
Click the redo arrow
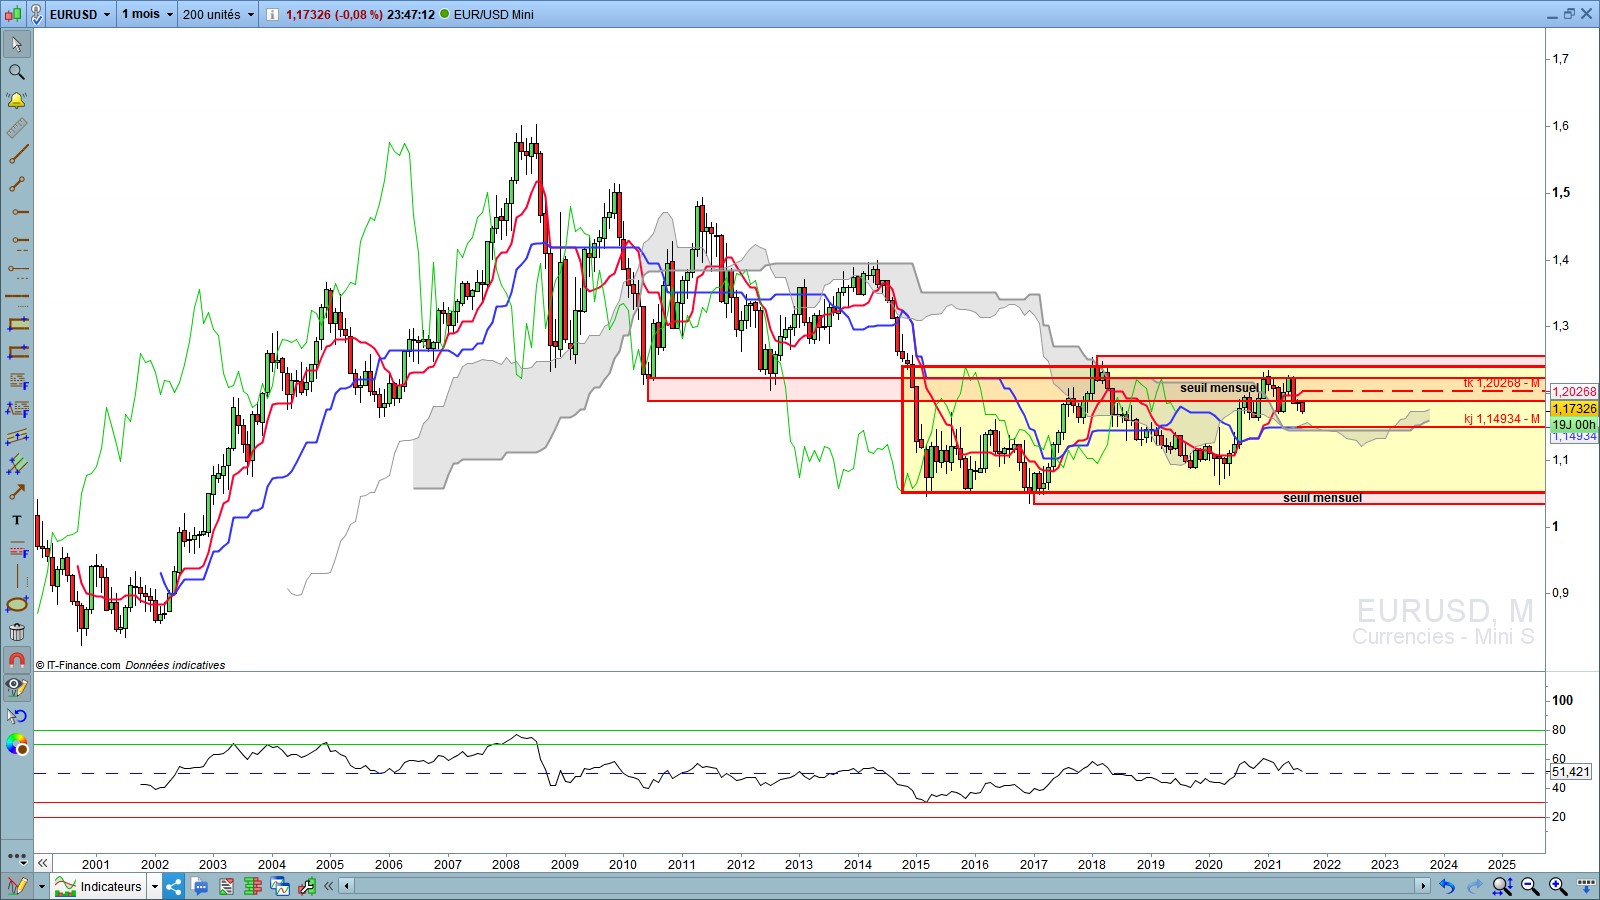tap(1475, 886)
